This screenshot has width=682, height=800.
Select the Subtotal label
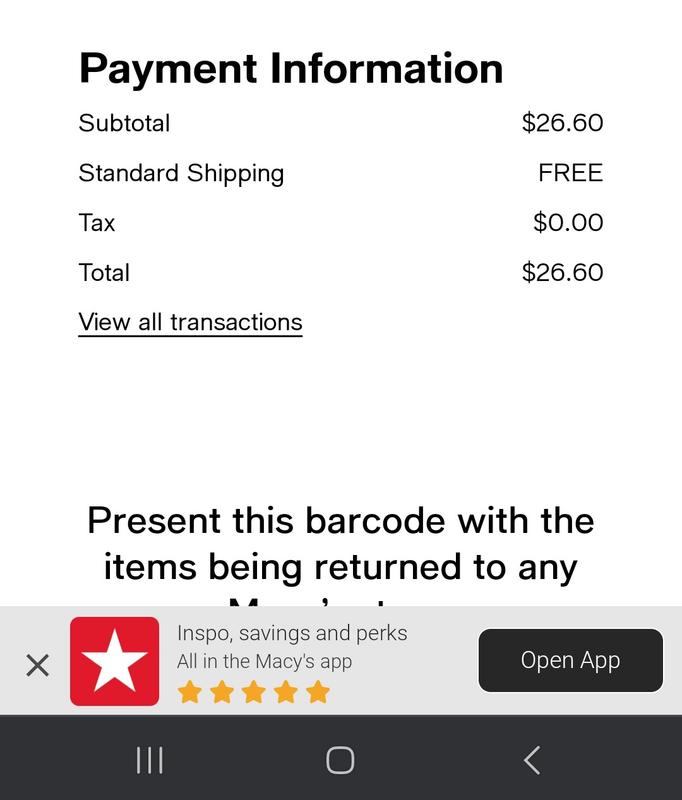point(124,123)
